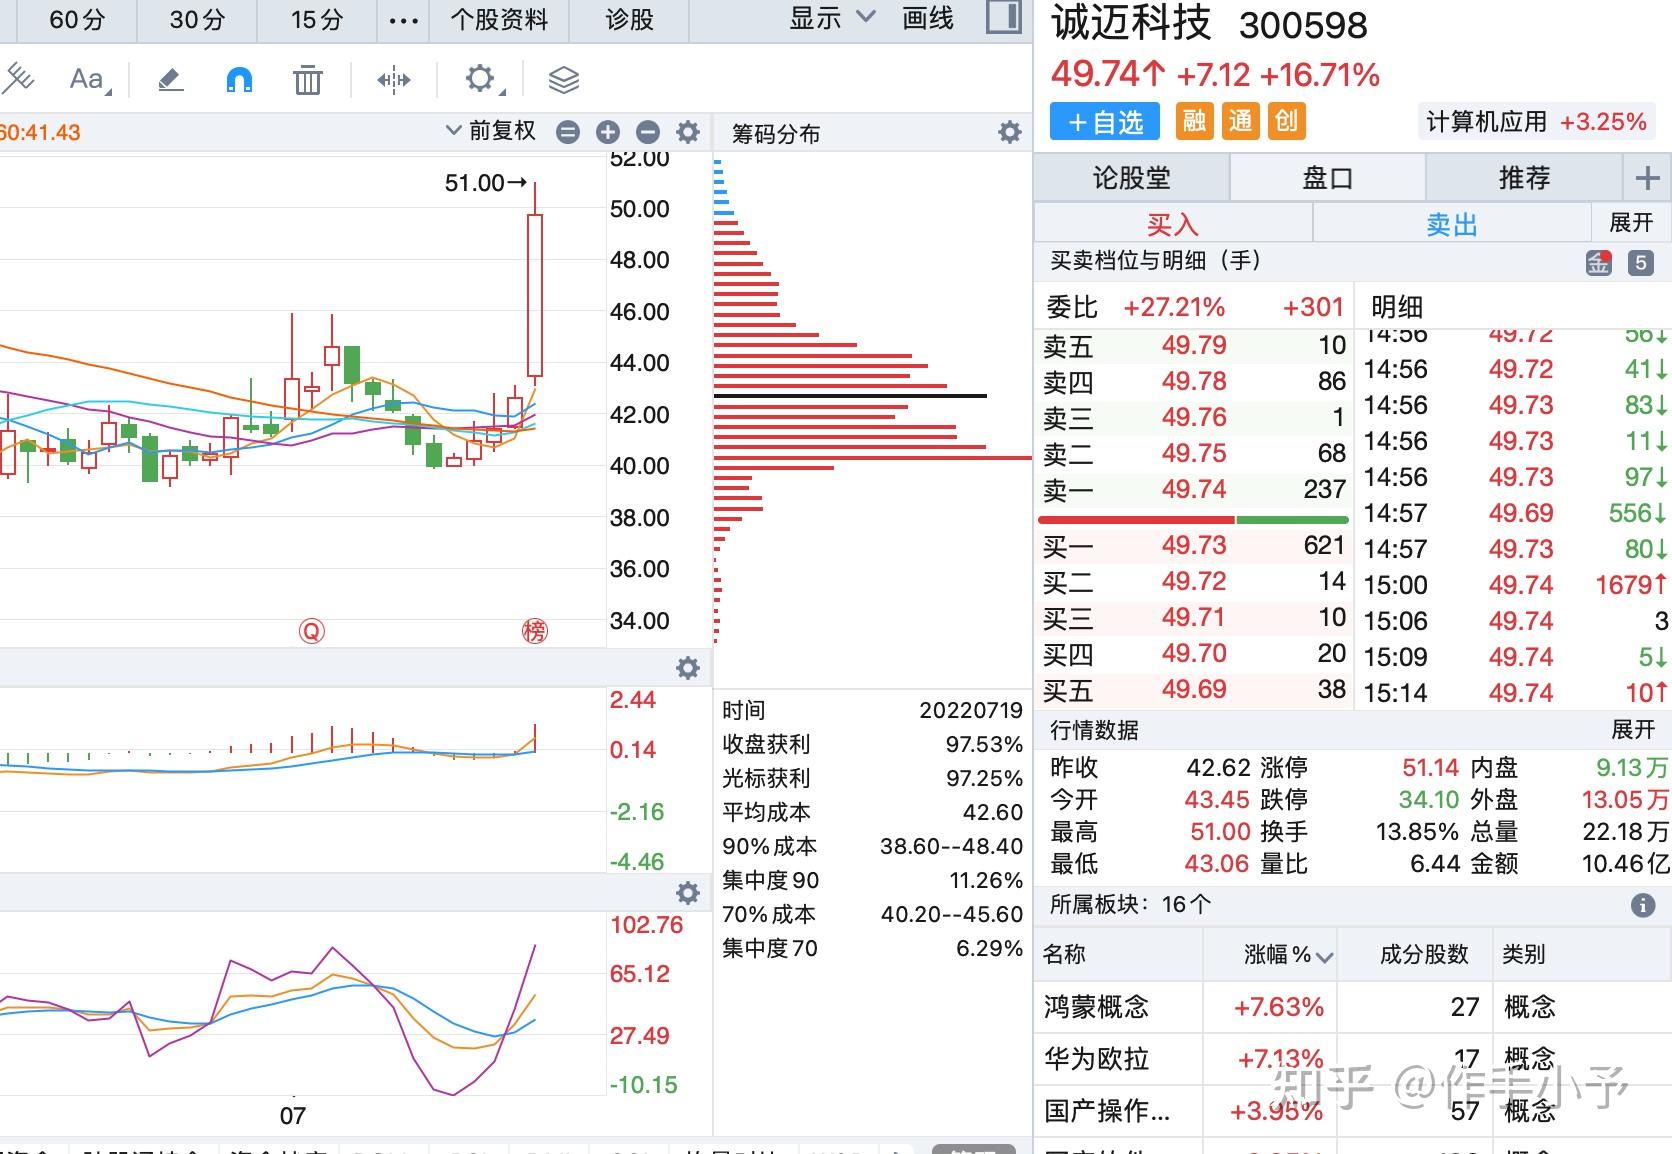The image size is (1672, 1154).
Task: Click the black average cost line in chips
Action: pos(850,396)
